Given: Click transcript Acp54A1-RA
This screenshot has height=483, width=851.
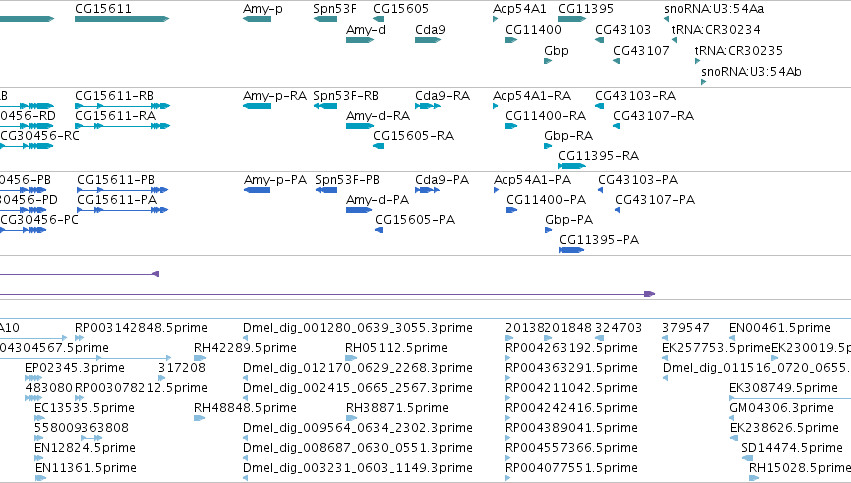Looking at the screenshot, I should pos(496,106).
